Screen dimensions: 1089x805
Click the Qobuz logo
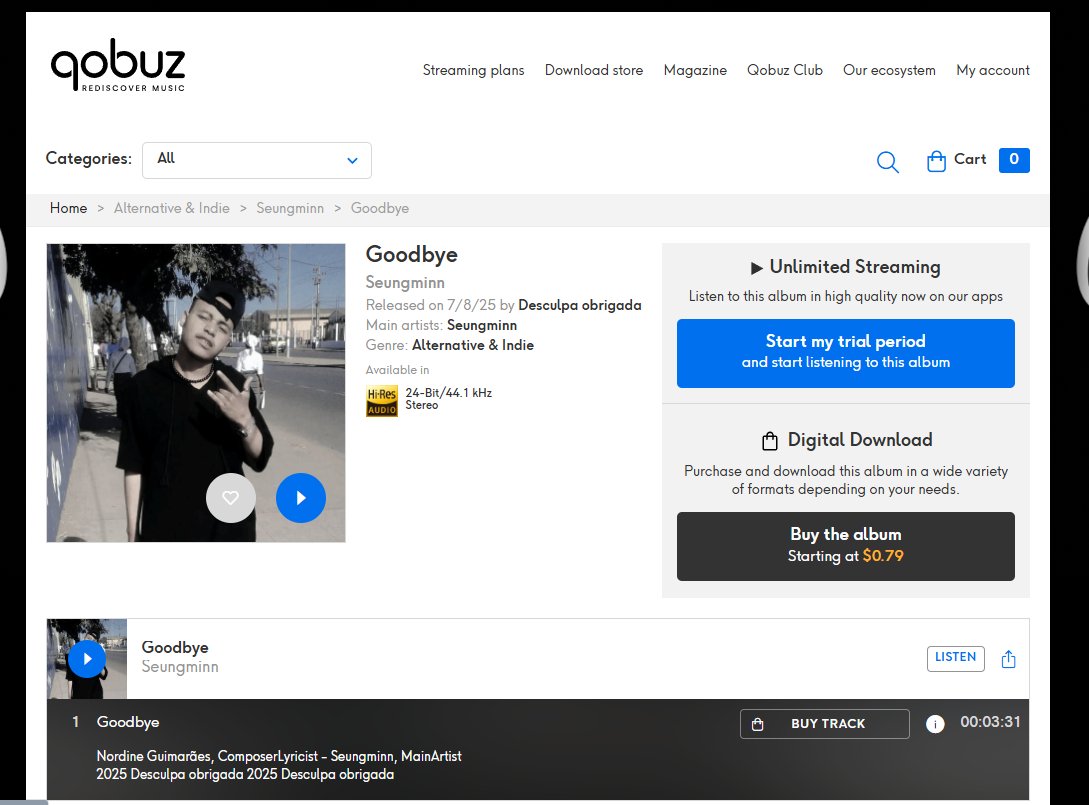(x=118, y=65)
